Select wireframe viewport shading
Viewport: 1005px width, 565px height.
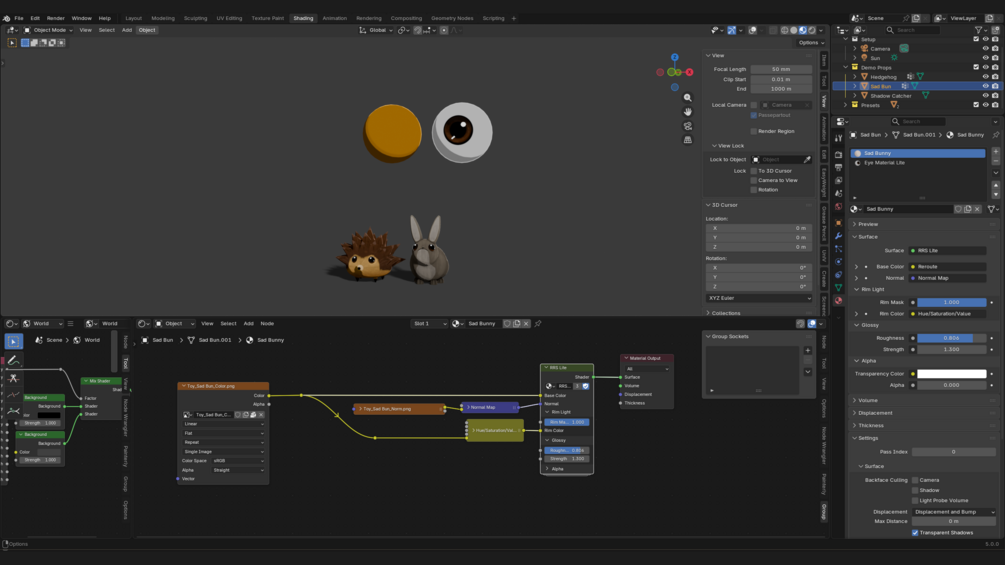tap(785, 30)
